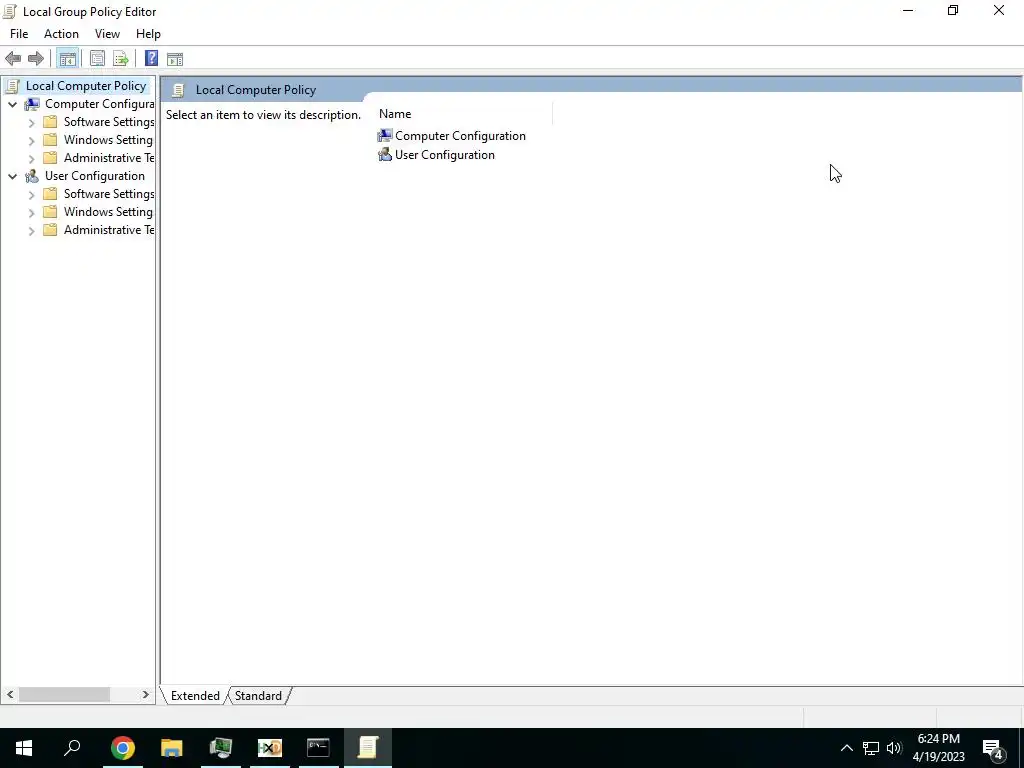The height and width of the screenshot is (768, 1024).
Task: Open the Help menu
Action: [148, 34]
